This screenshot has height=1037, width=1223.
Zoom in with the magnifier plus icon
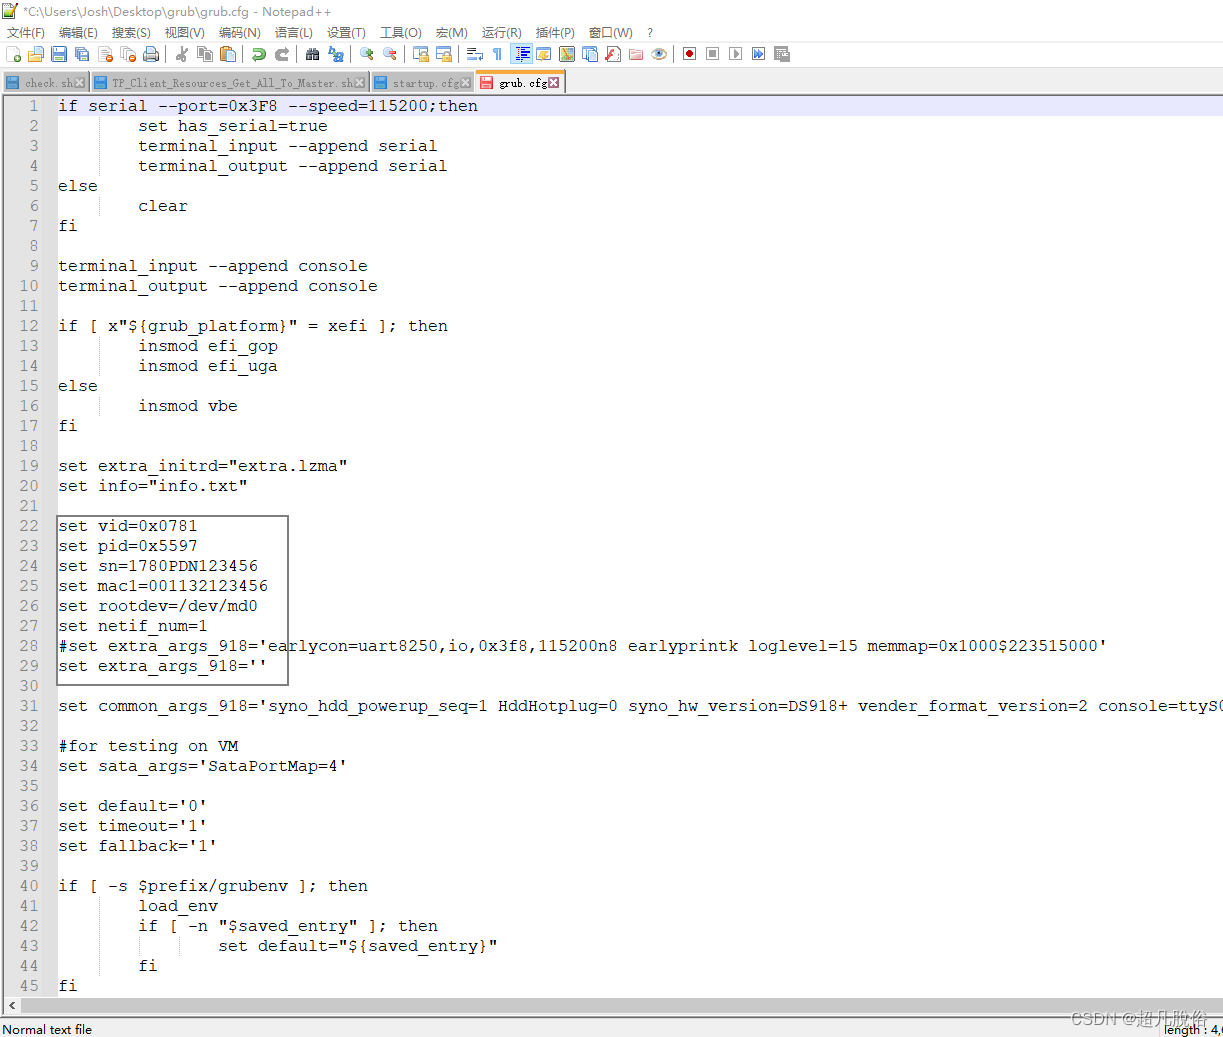[x=367, y=54]
